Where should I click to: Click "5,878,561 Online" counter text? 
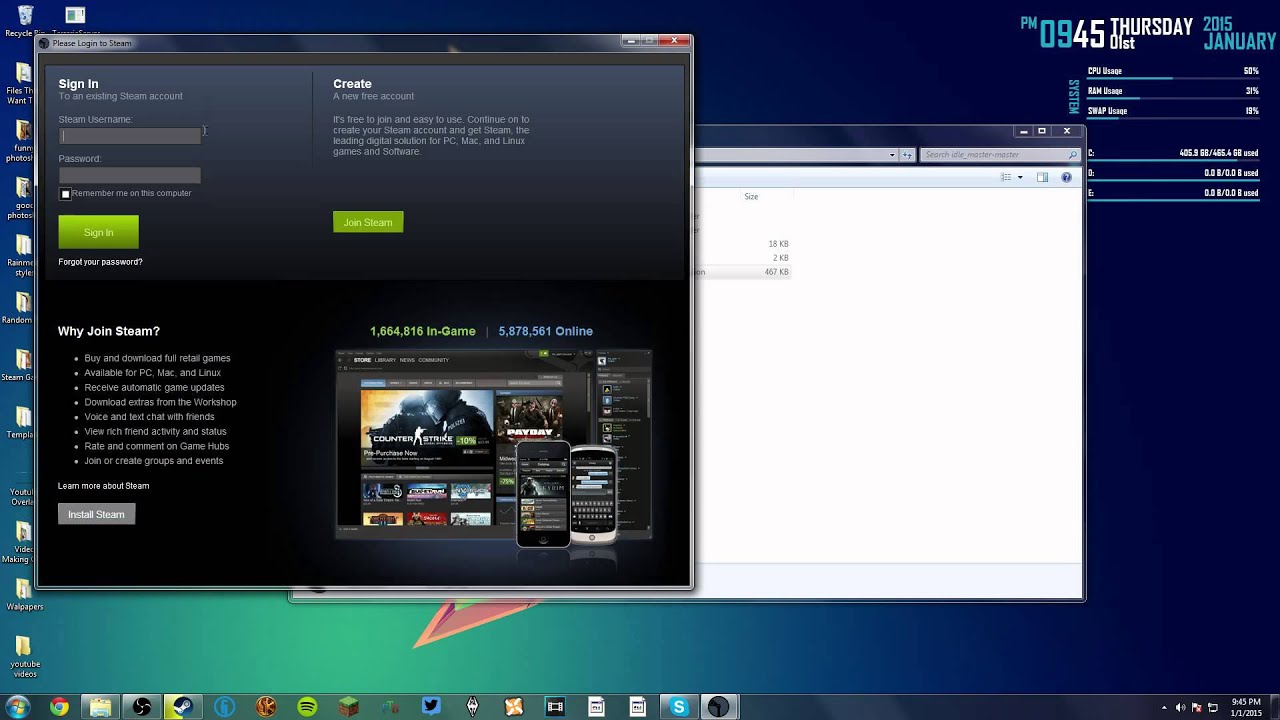pos(545,331)
